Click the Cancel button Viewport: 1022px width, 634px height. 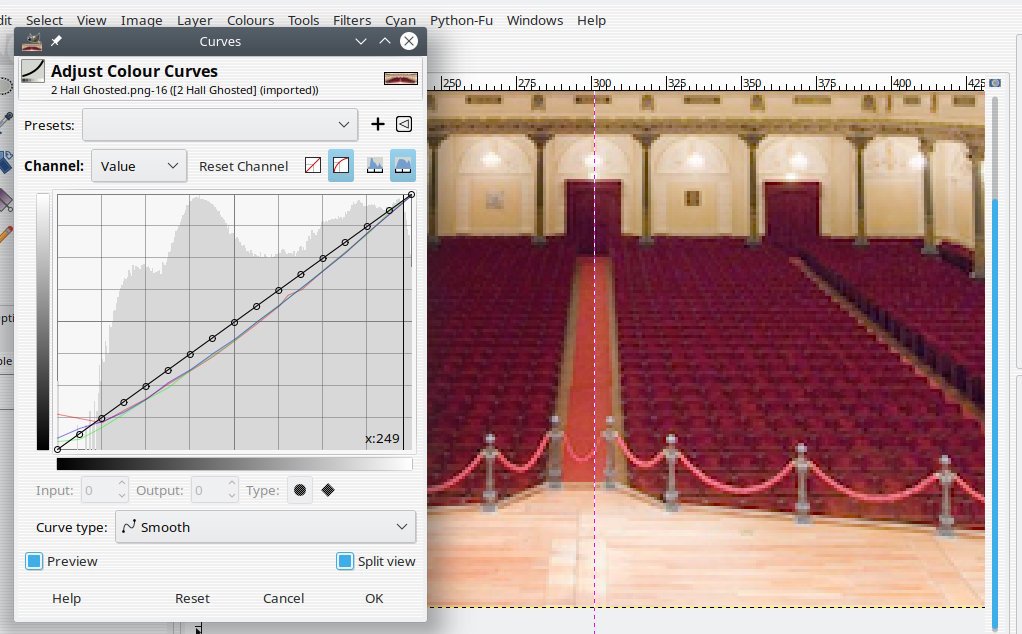[x=284, y=598]
